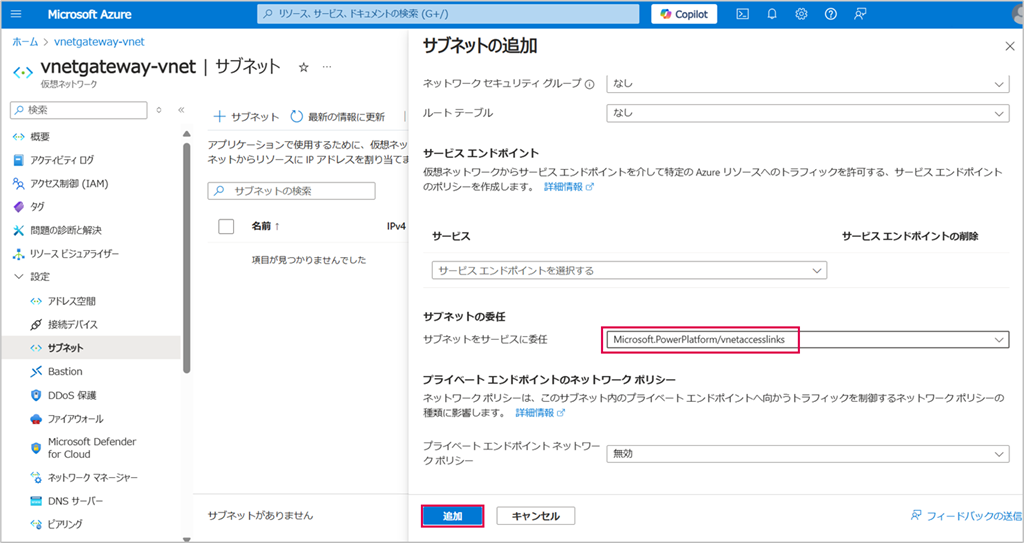The height and width of the screenshot is (543, 1024).
Task: Click the top bar feedback icon
Action: click(x=860, y=14)
